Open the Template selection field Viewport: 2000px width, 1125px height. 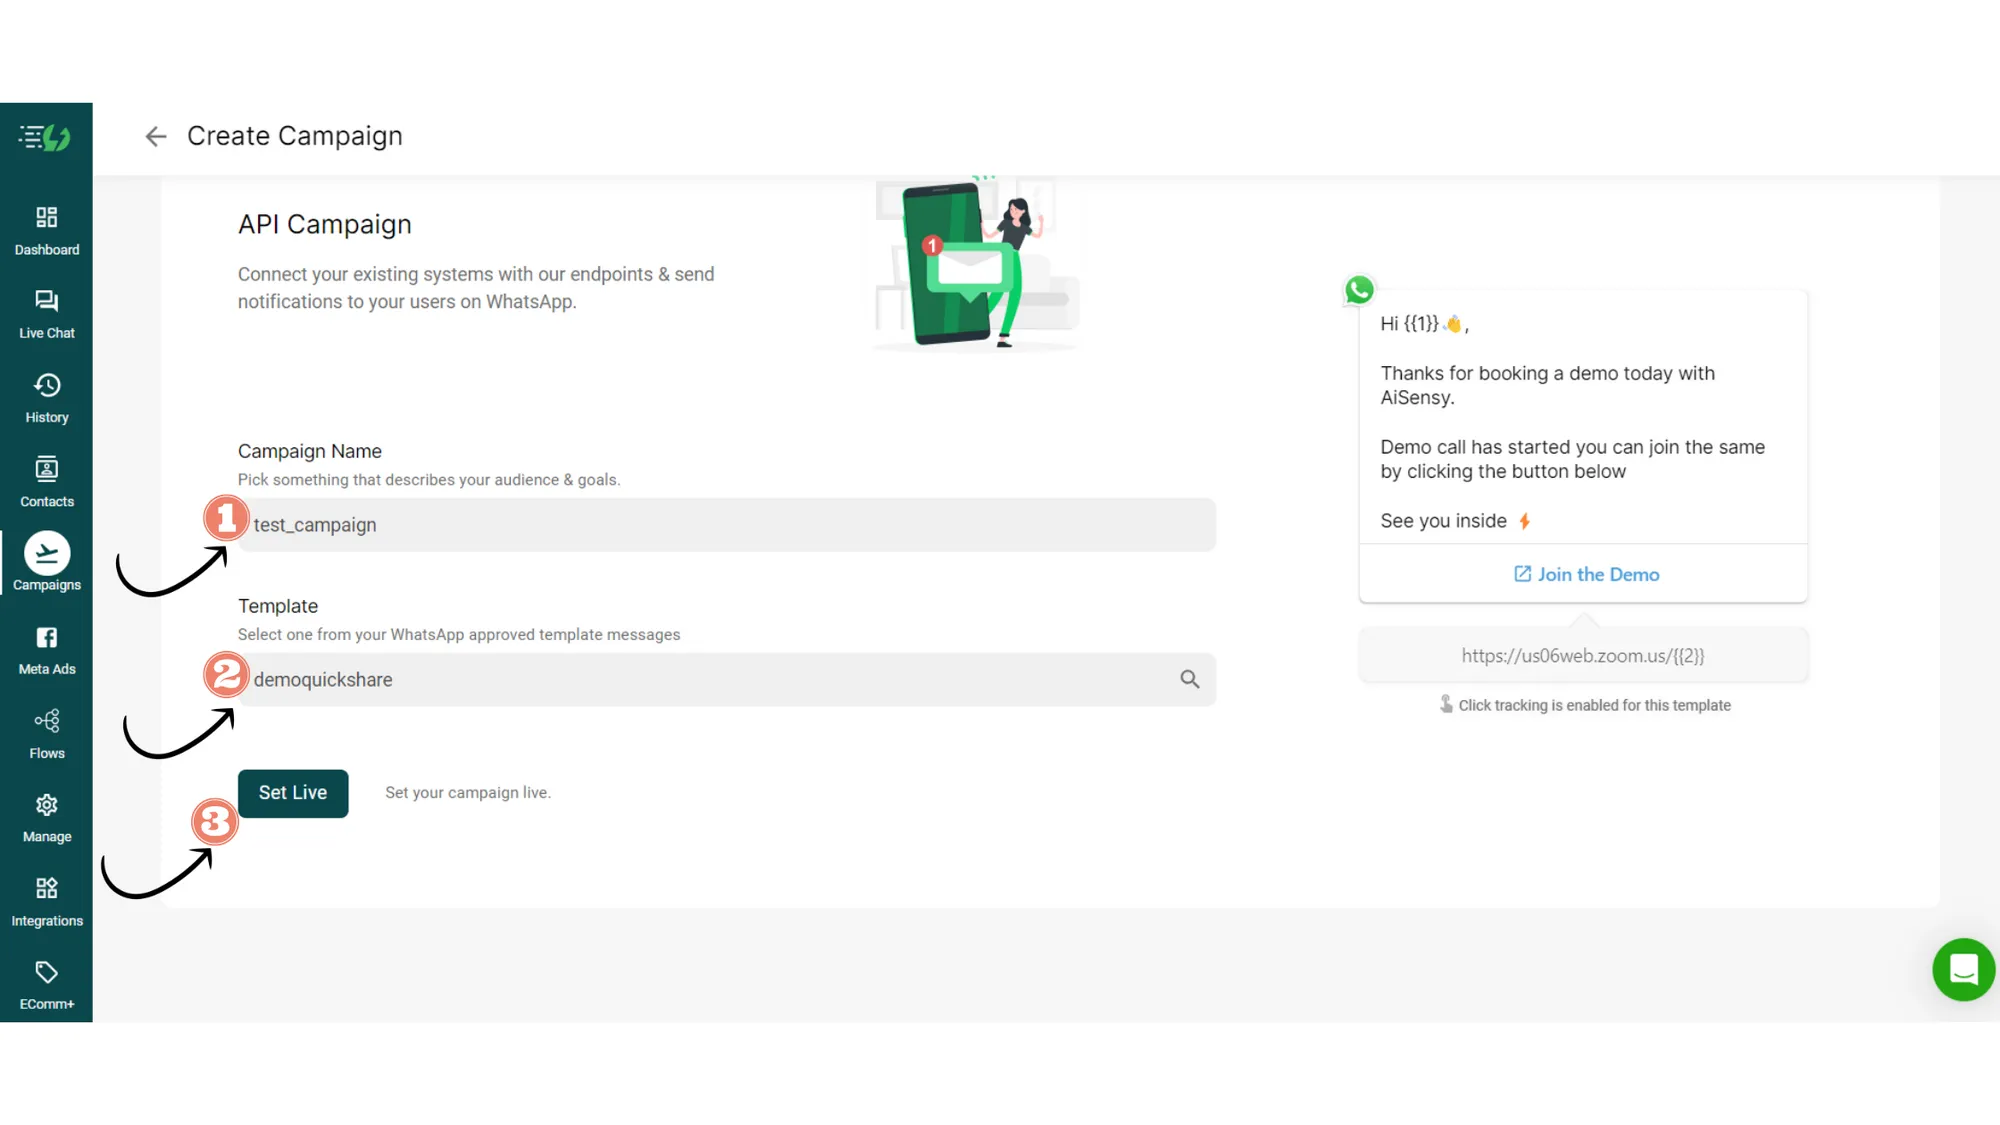tap(700, 680)
